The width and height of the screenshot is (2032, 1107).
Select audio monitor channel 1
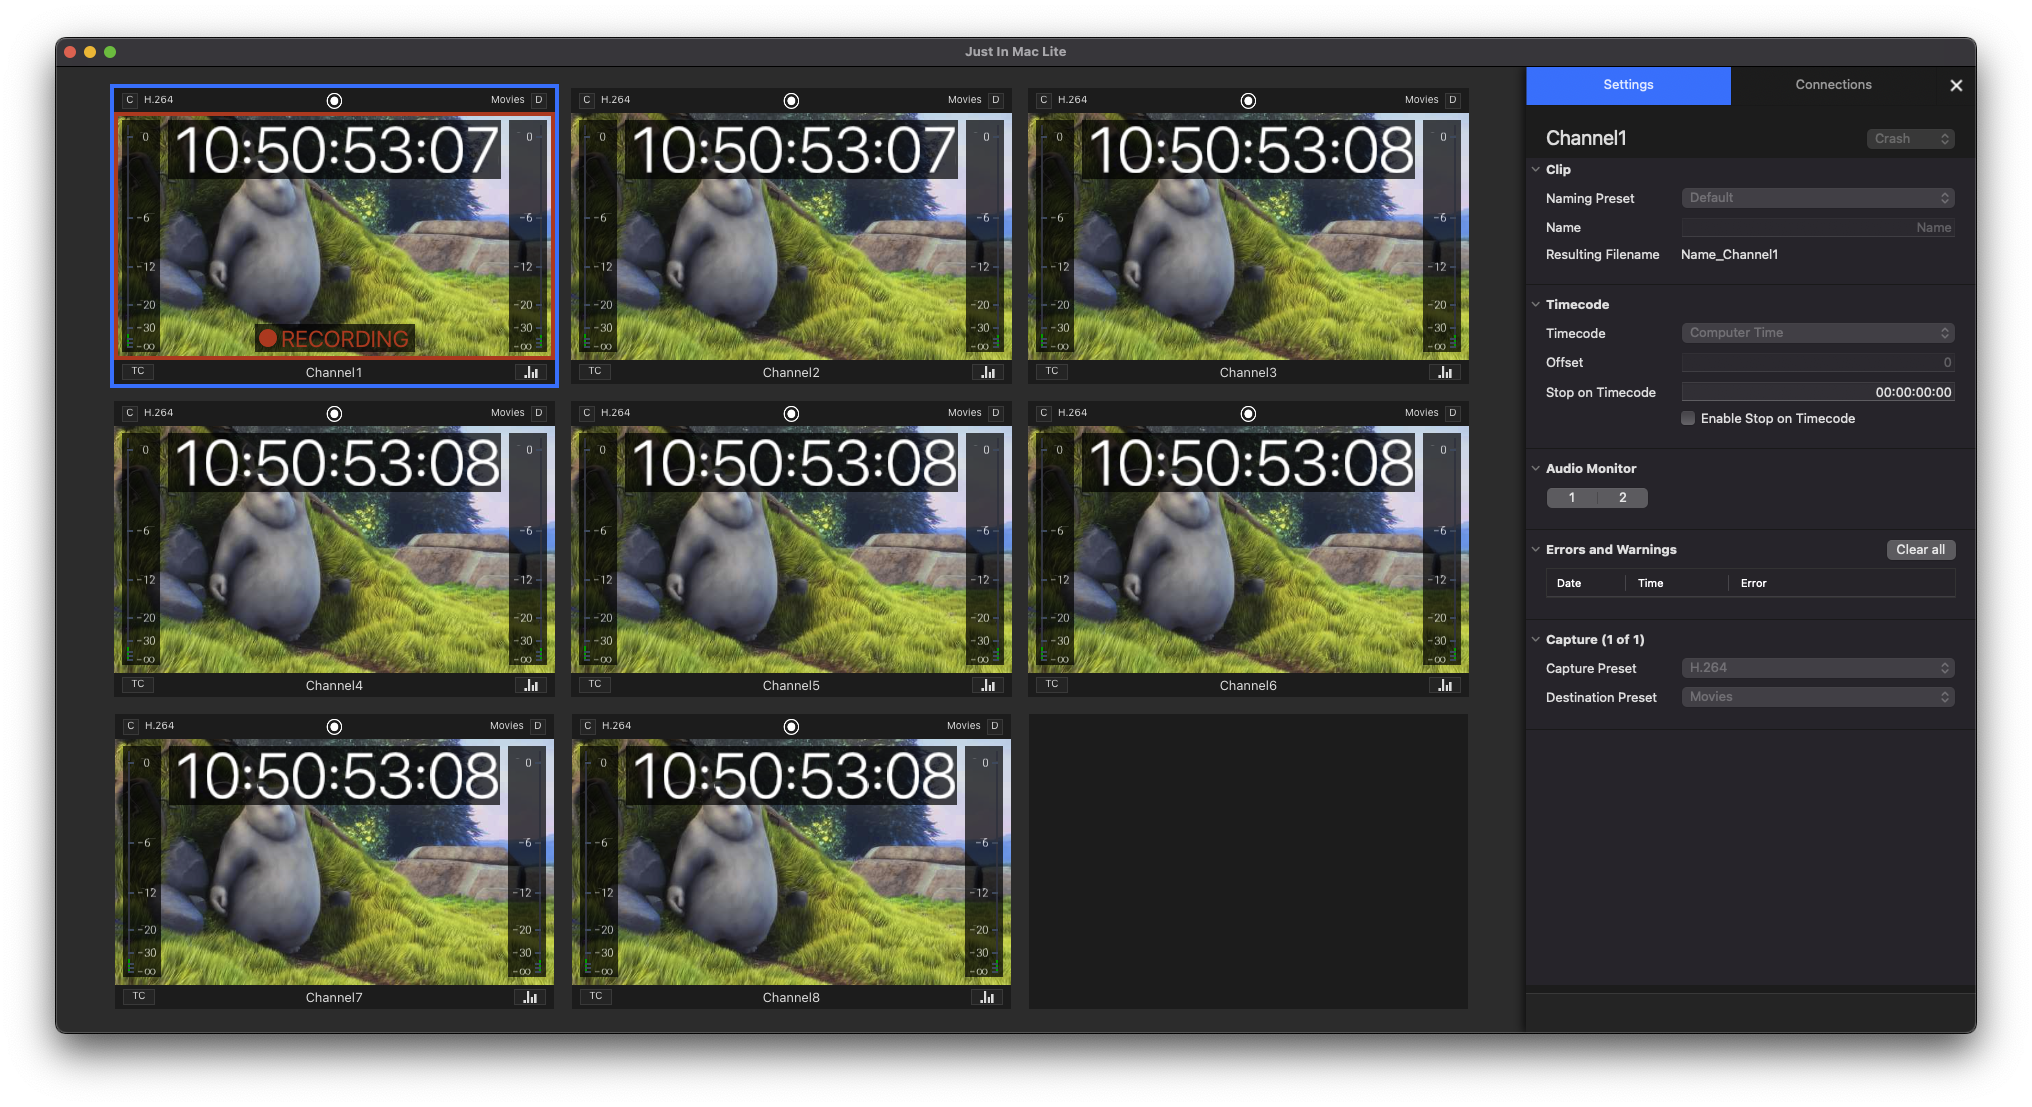click(x=1572, y=498)
